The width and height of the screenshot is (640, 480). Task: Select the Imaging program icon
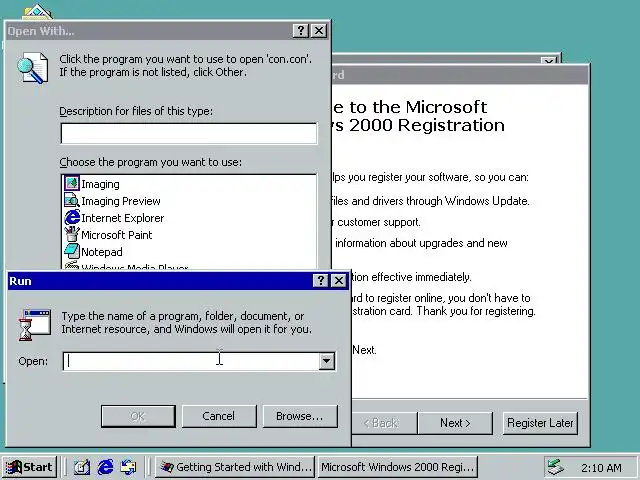click(x=72, y=183)
